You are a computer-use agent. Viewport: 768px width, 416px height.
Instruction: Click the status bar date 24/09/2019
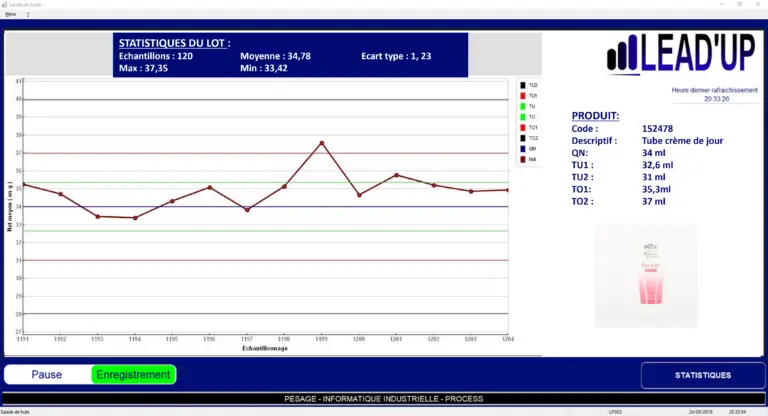tap(700, 412)
